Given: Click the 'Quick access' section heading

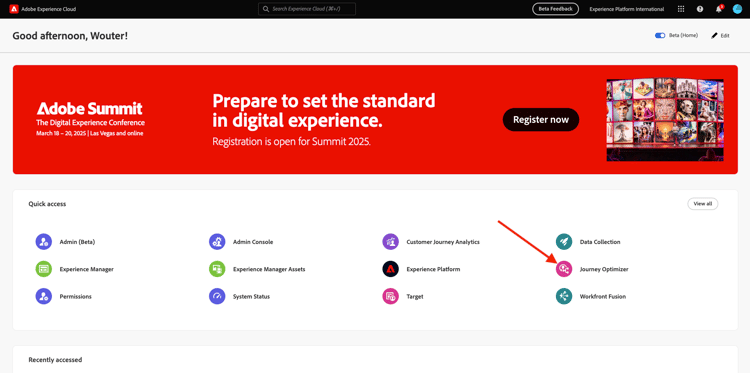Looking at the screenshot, I should click(47, 204).
